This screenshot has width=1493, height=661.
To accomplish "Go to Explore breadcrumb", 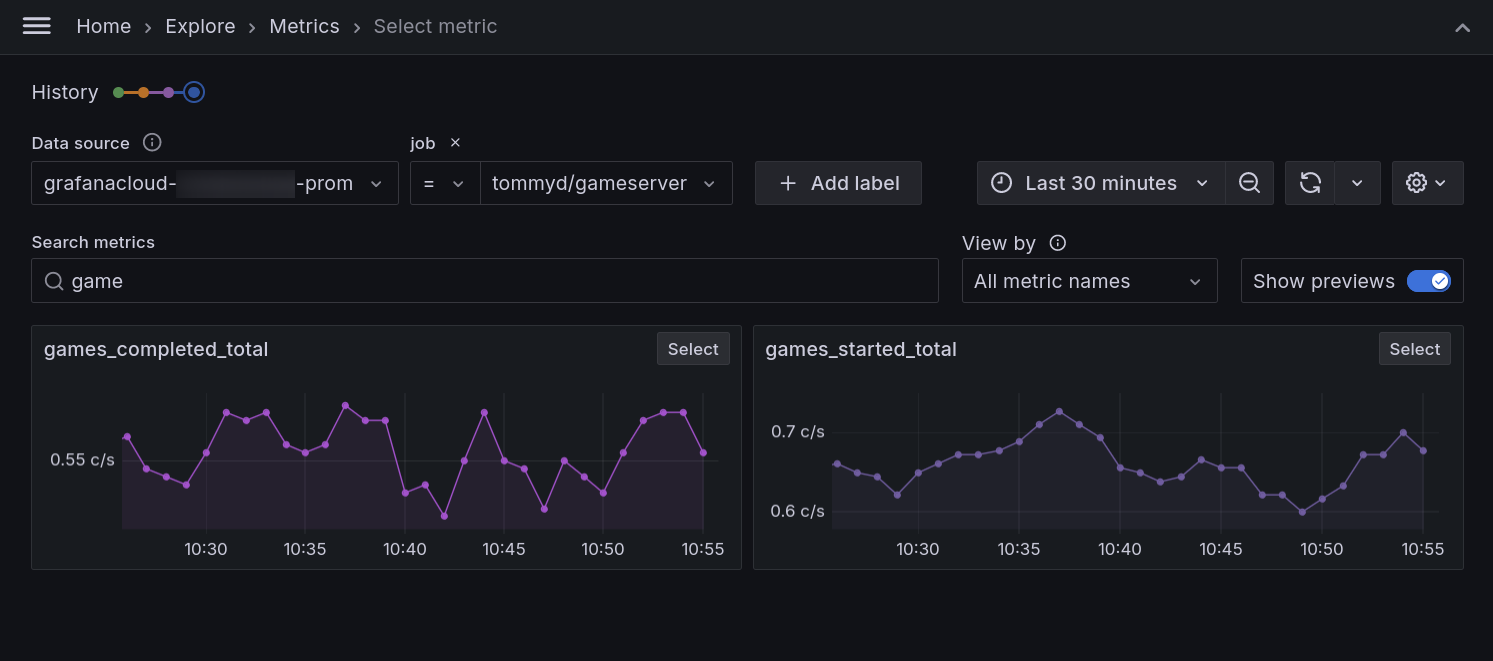I will point(200,27).
